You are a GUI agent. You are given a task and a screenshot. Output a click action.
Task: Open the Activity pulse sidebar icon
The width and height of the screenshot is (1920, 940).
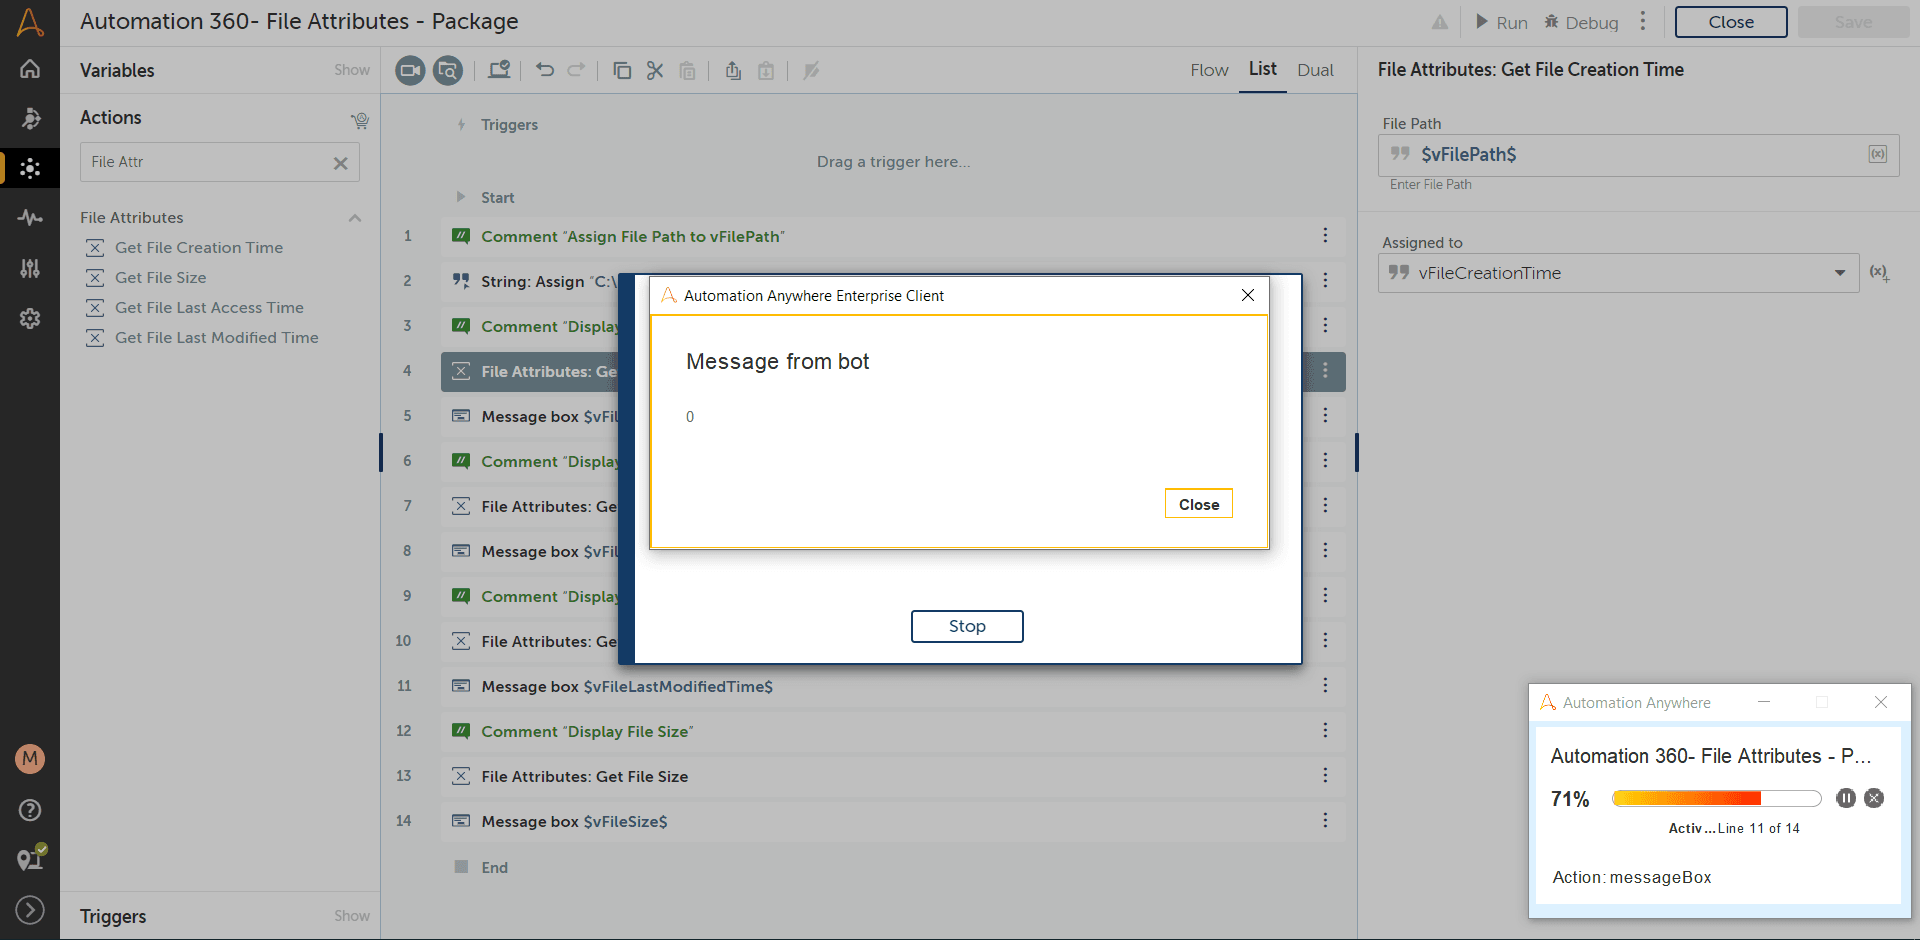coord(30,217)
